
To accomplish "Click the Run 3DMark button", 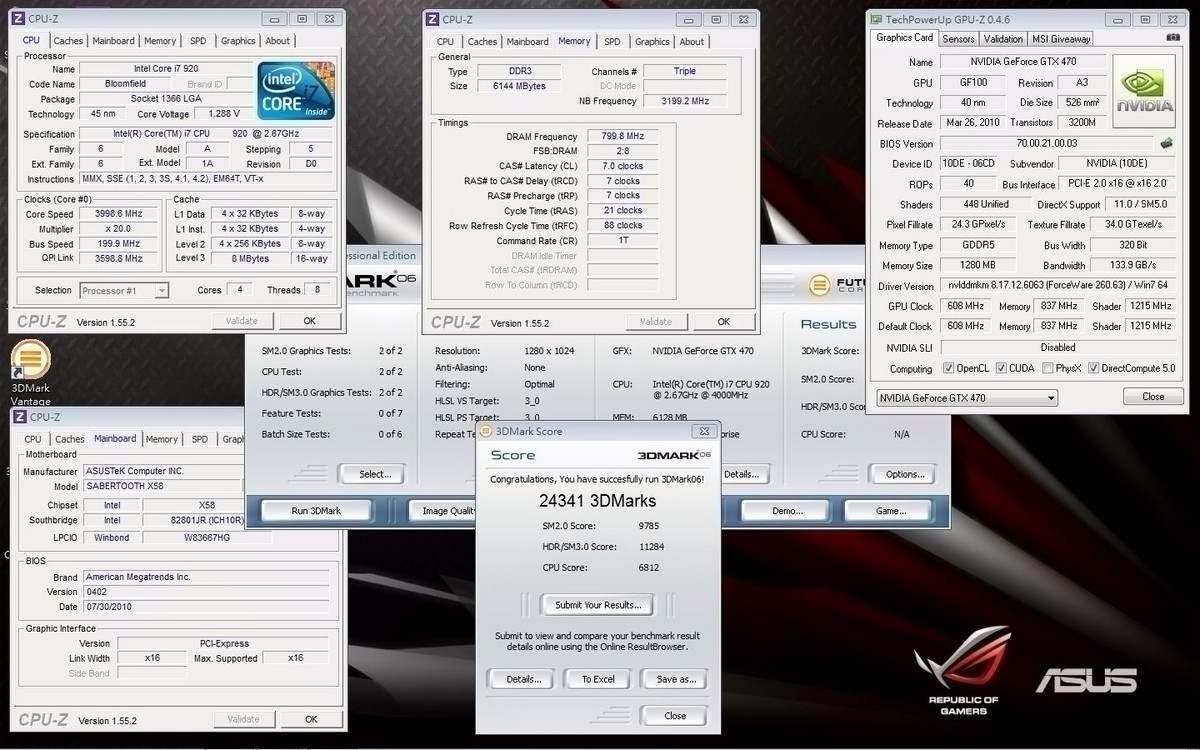I will pos(316,511).
